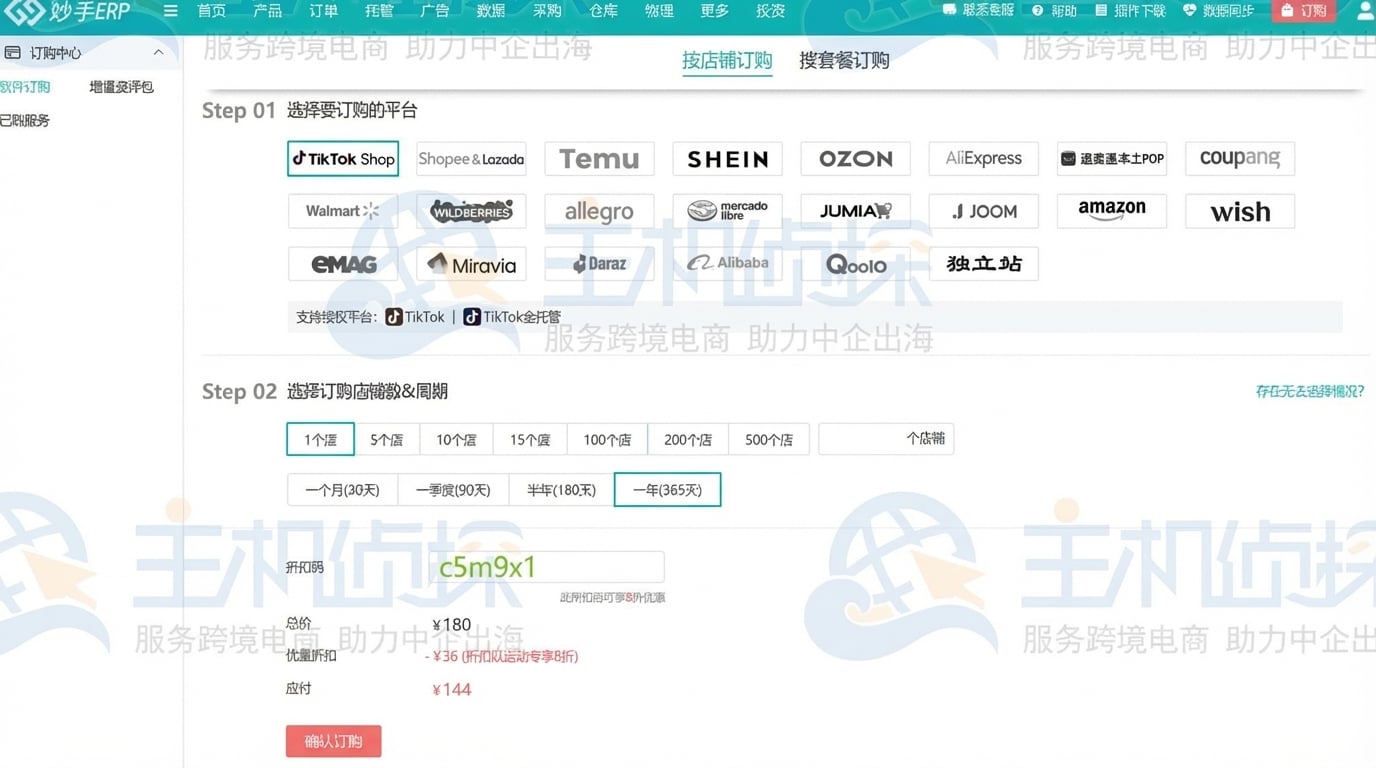Choose the 一个月(30天) subscription period

click(342, 490)
